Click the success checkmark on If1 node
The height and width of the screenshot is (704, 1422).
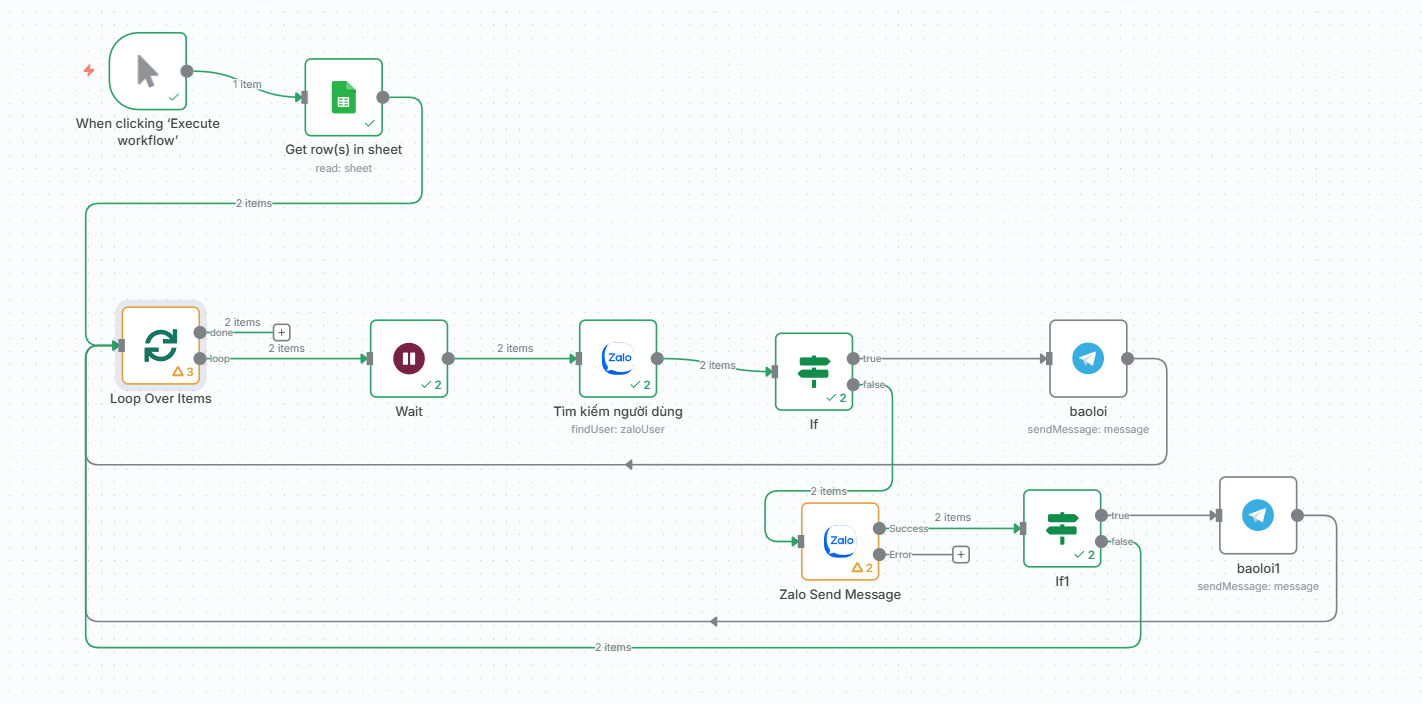(1079, 554)
